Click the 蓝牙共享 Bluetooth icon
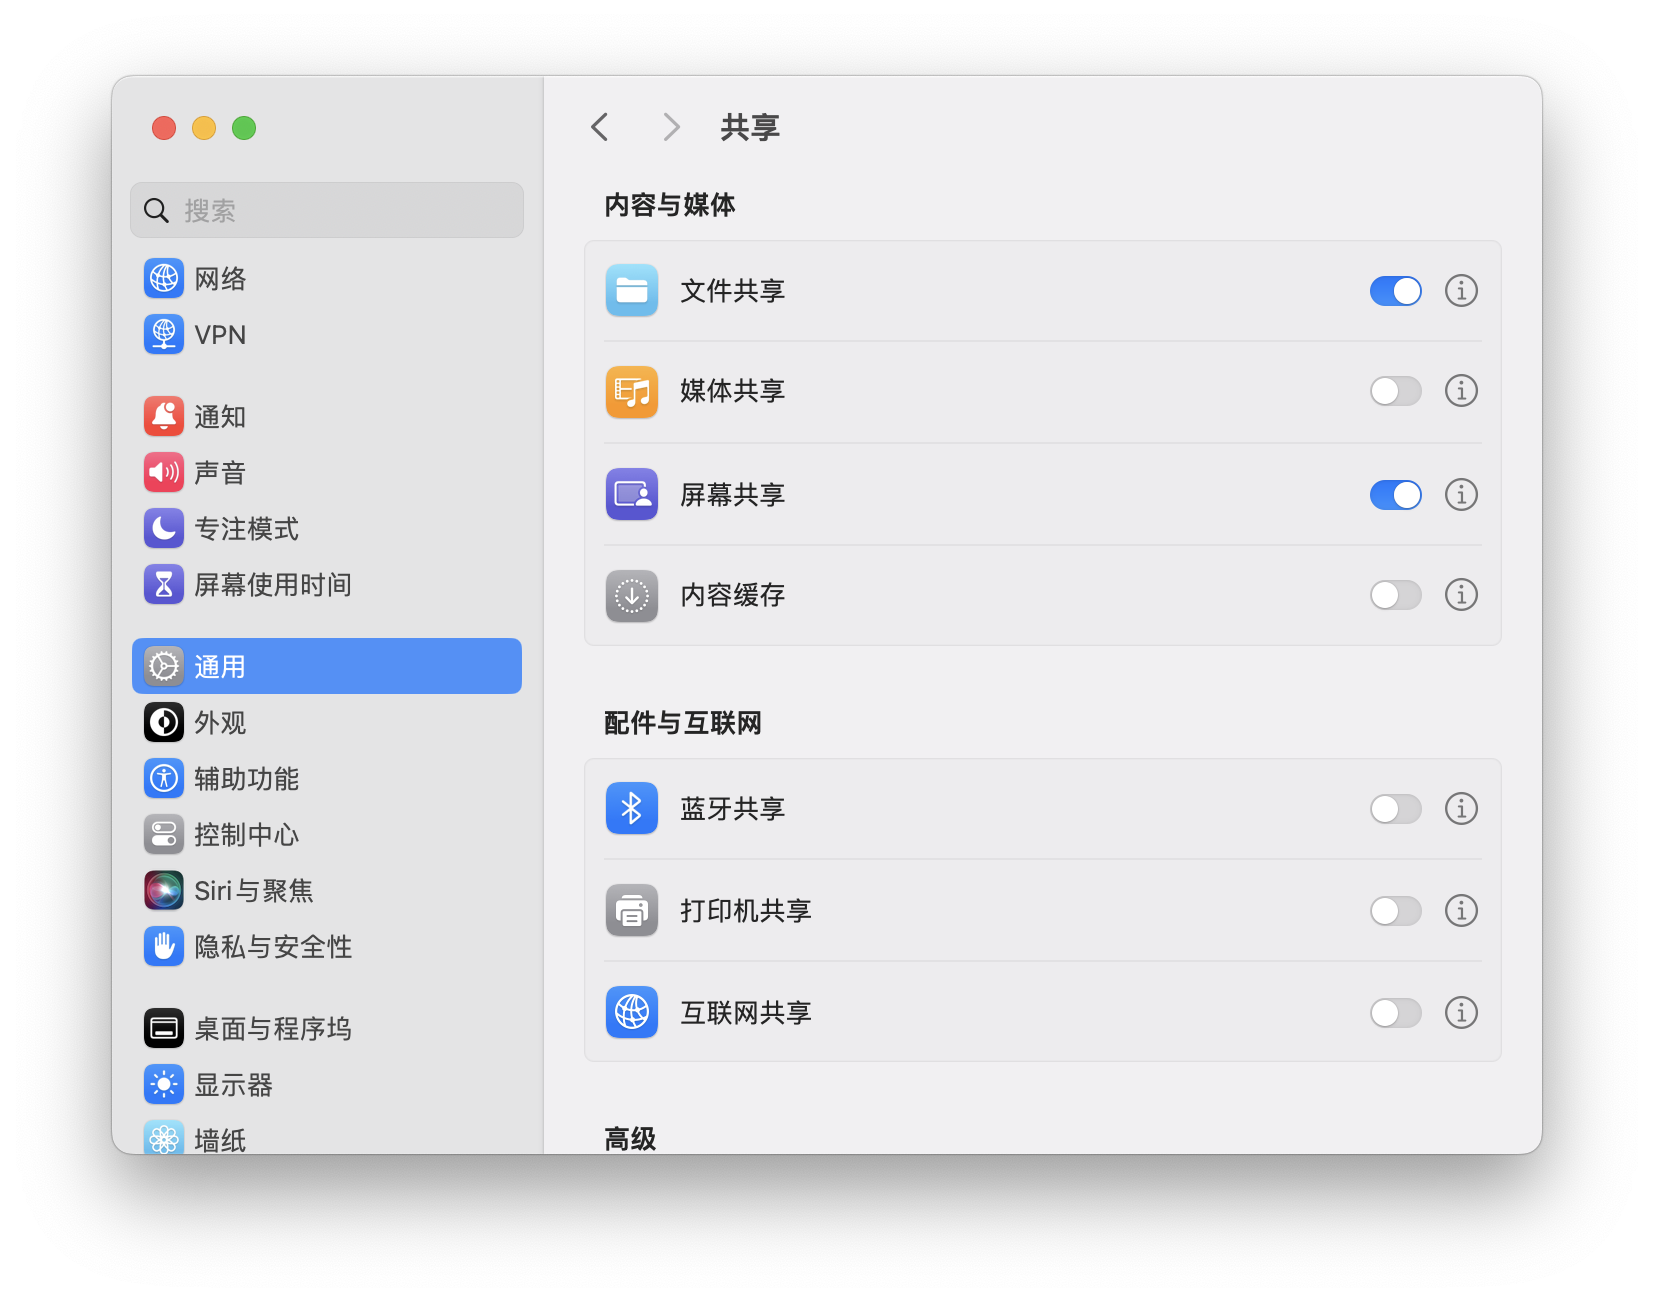 coord(631,808)
